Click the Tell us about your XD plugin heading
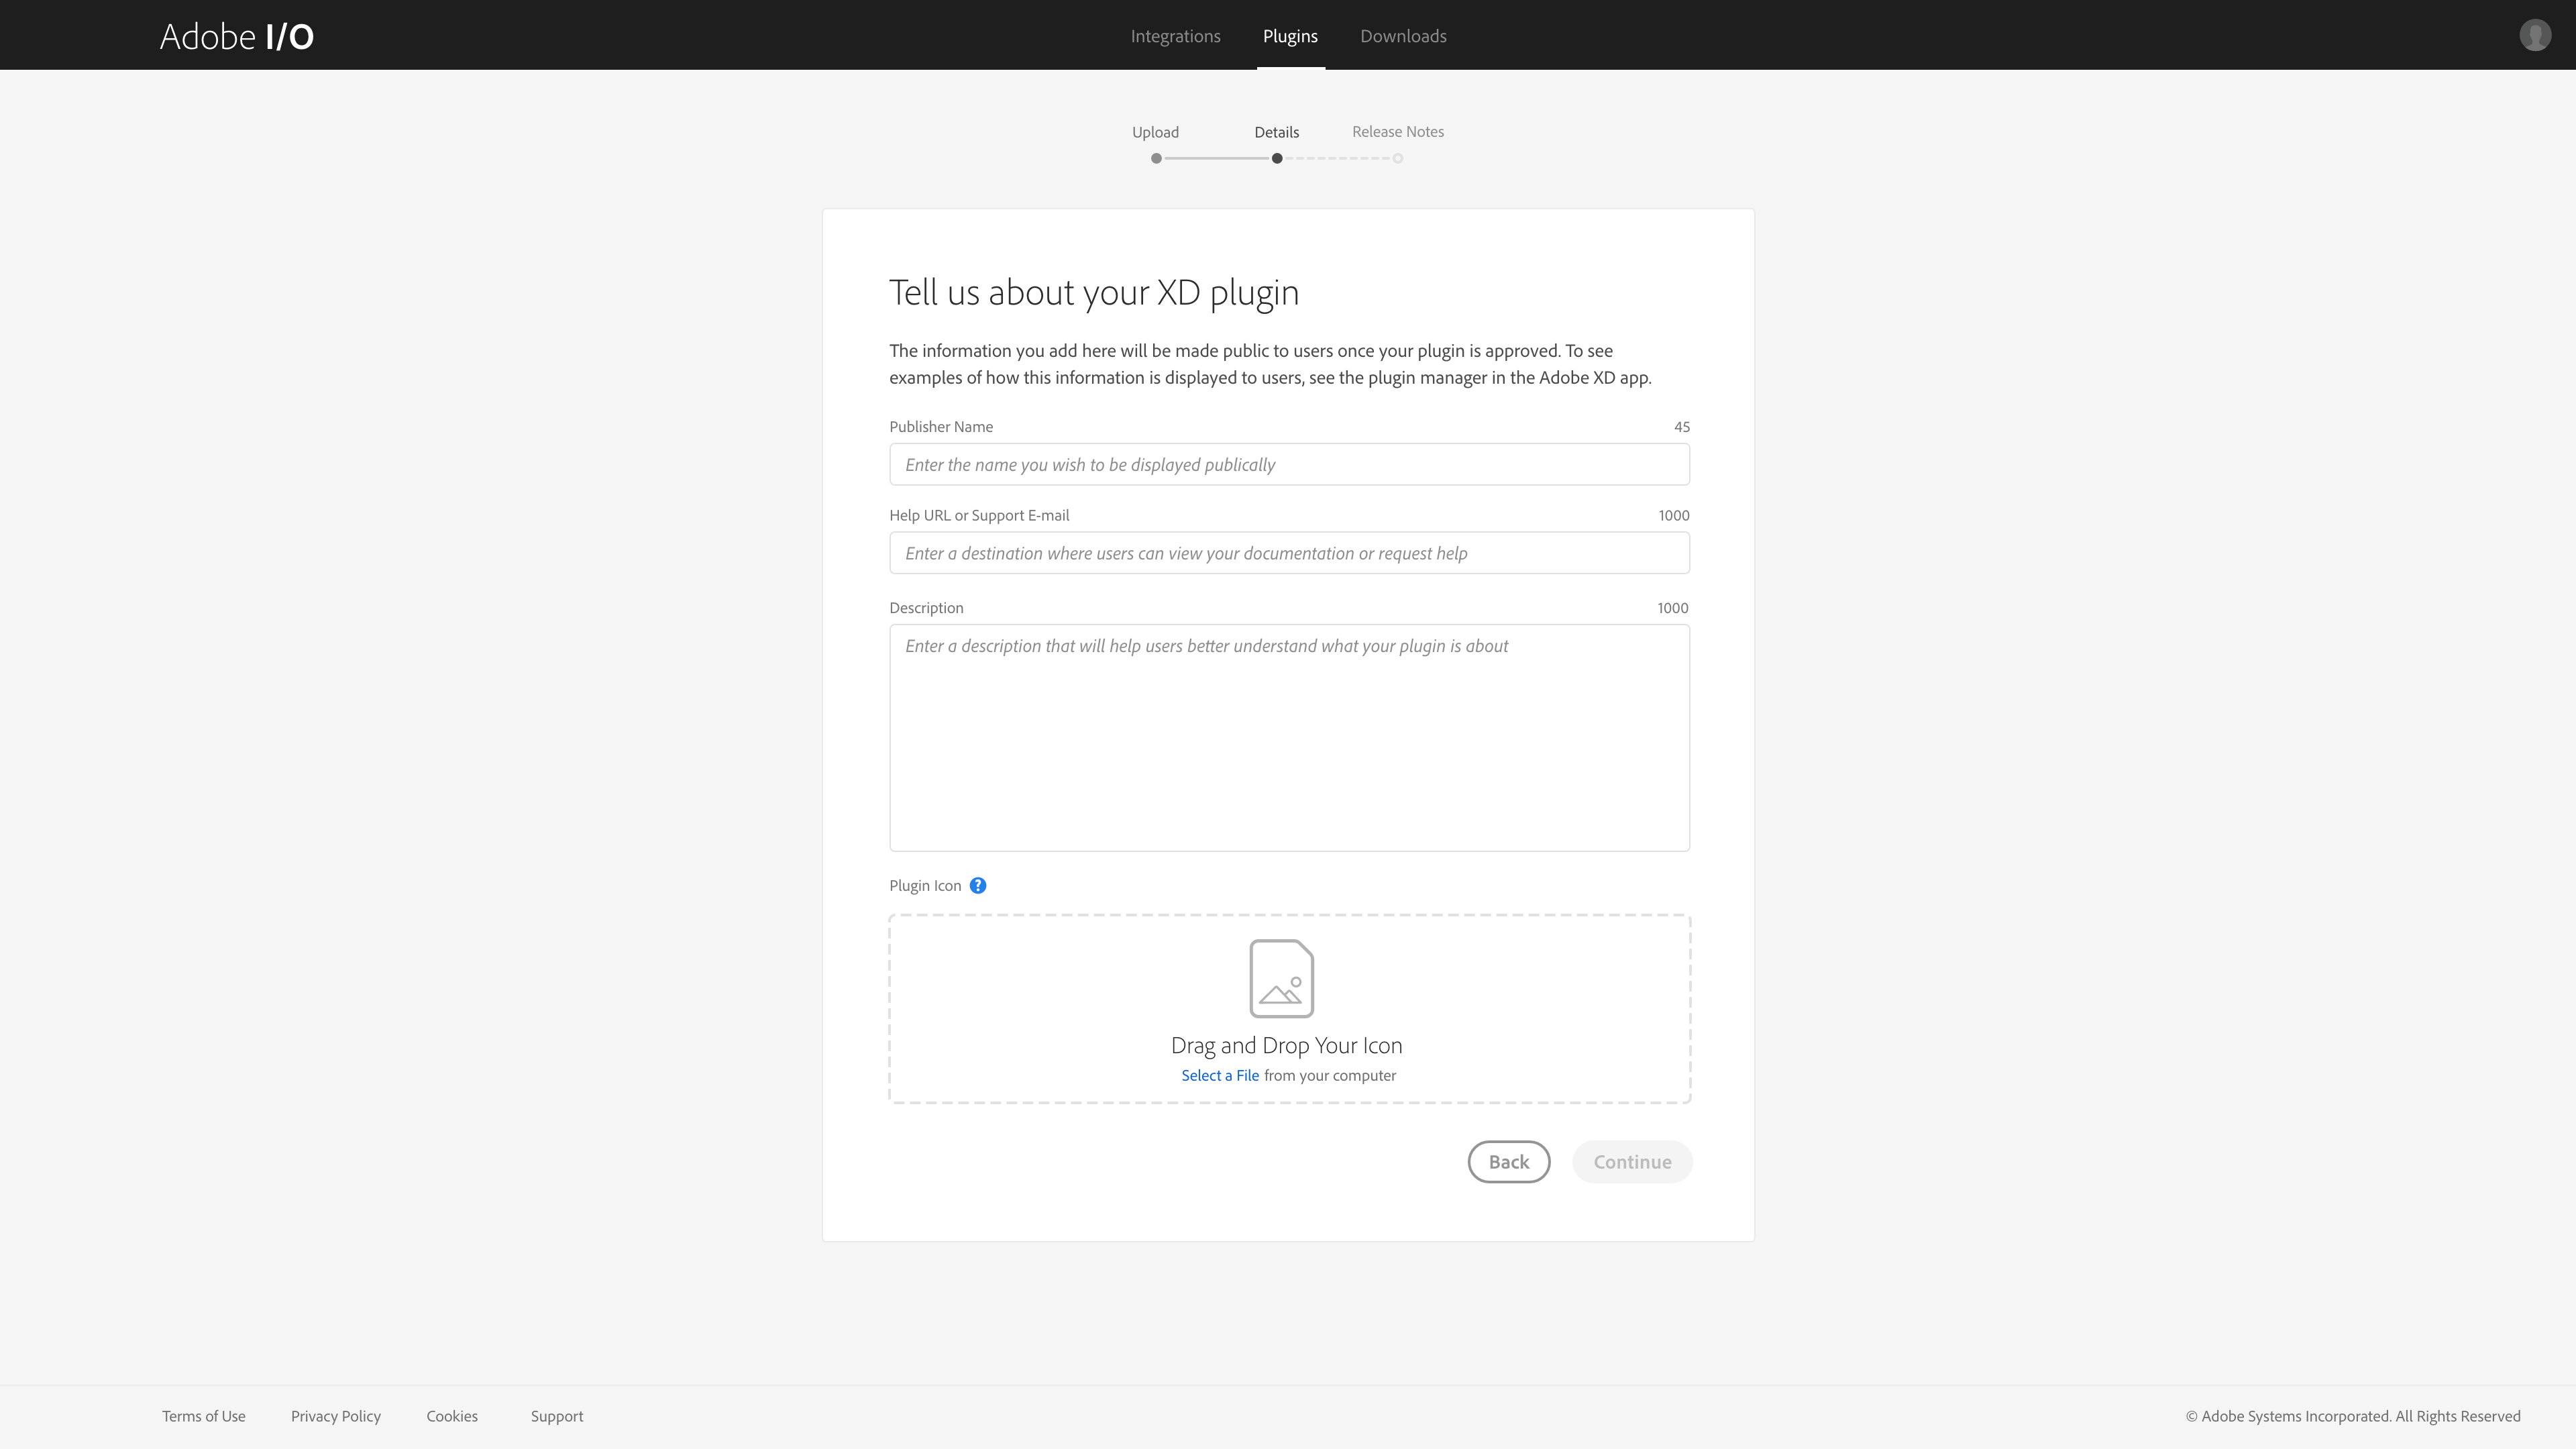 pos(1094,293)
